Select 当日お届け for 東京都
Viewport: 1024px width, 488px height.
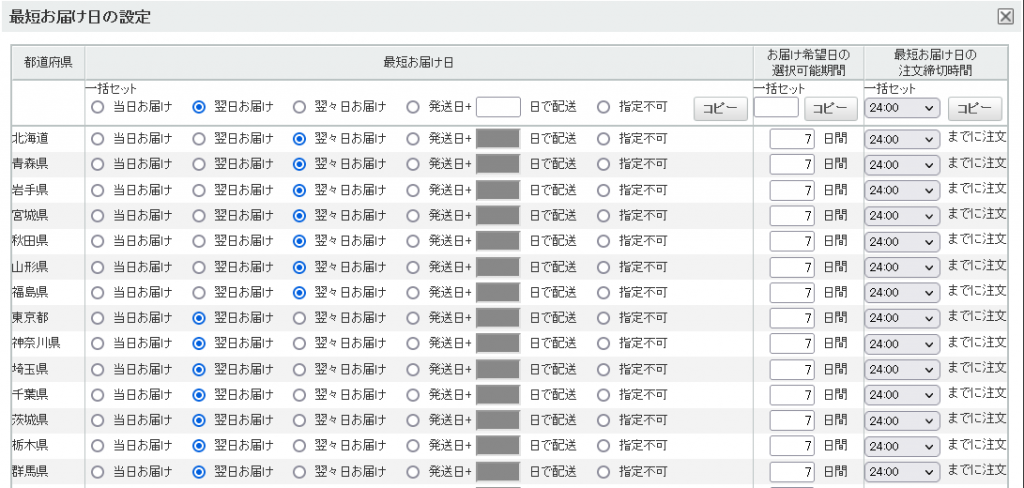97,318
